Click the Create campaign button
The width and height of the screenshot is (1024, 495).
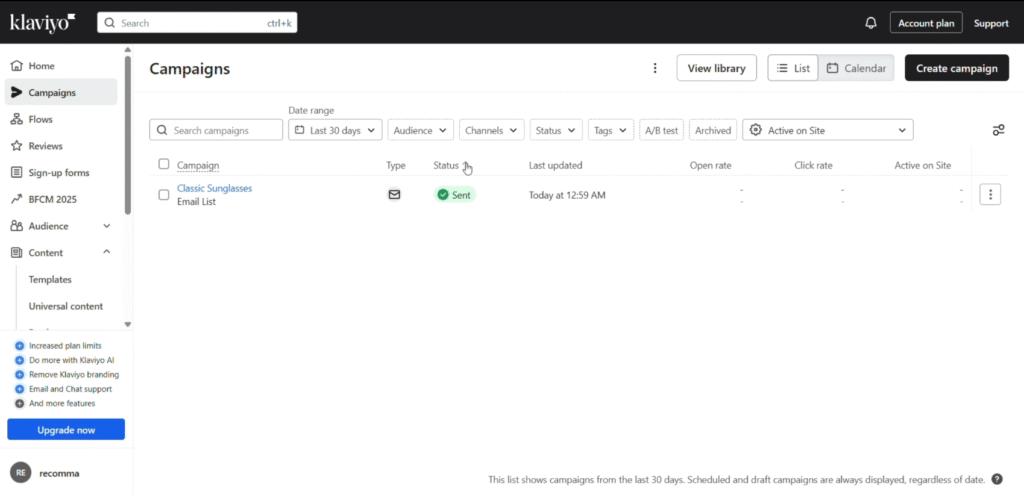956,68
